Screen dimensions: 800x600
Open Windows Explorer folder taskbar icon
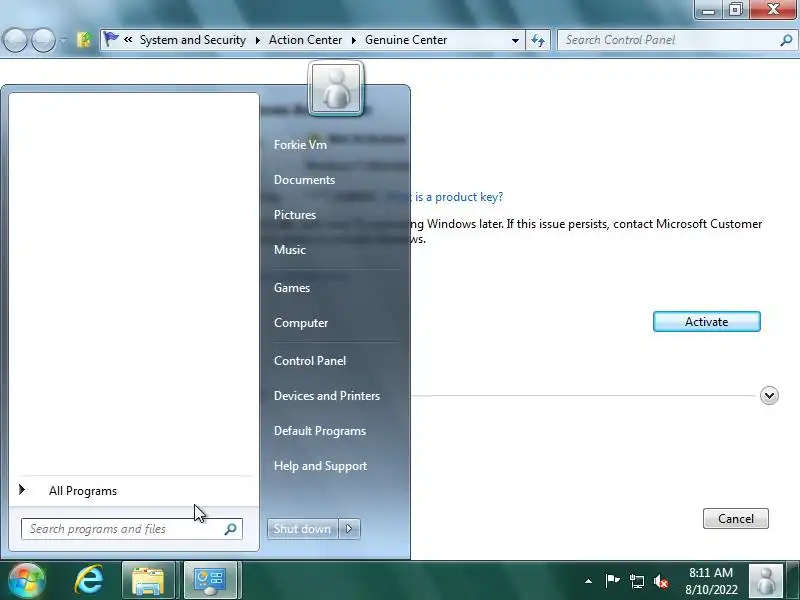(x=148, y=580)
